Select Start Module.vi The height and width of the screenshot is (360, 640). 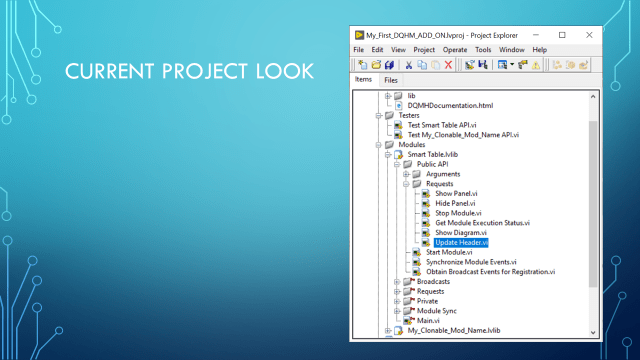[449, 252]
